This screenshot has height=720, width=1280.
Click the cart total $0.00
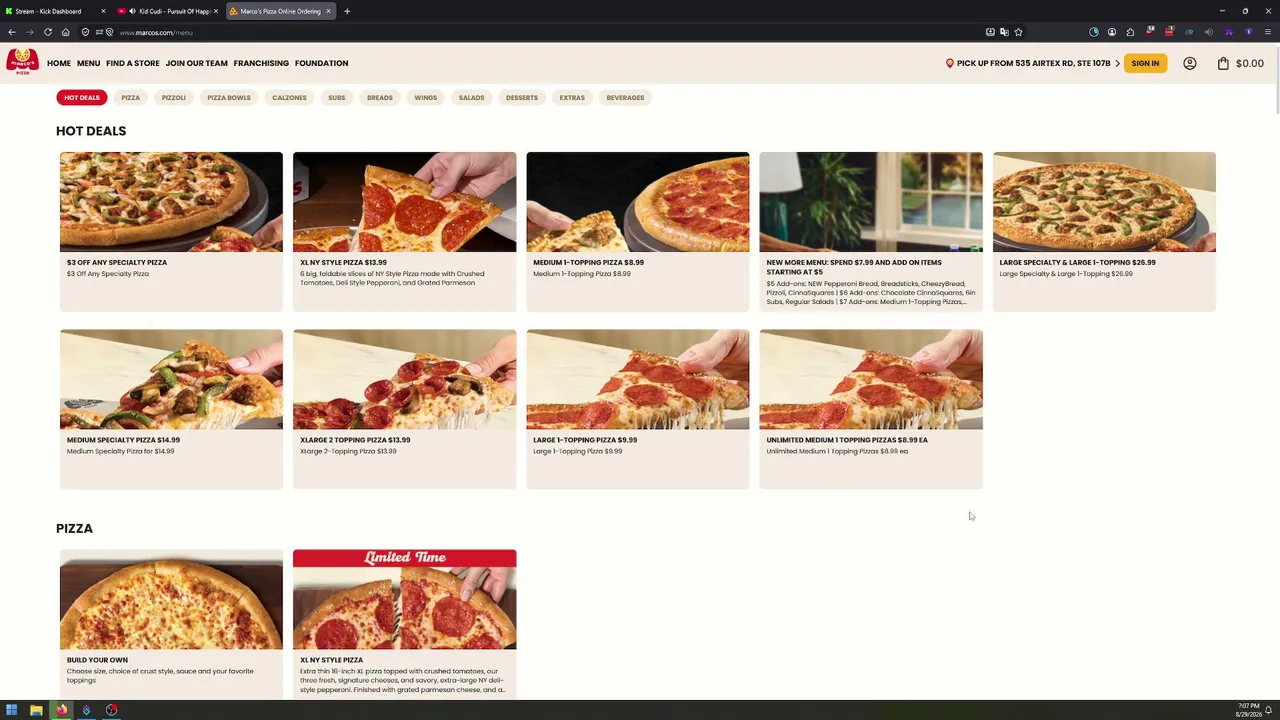(1250, 63)
